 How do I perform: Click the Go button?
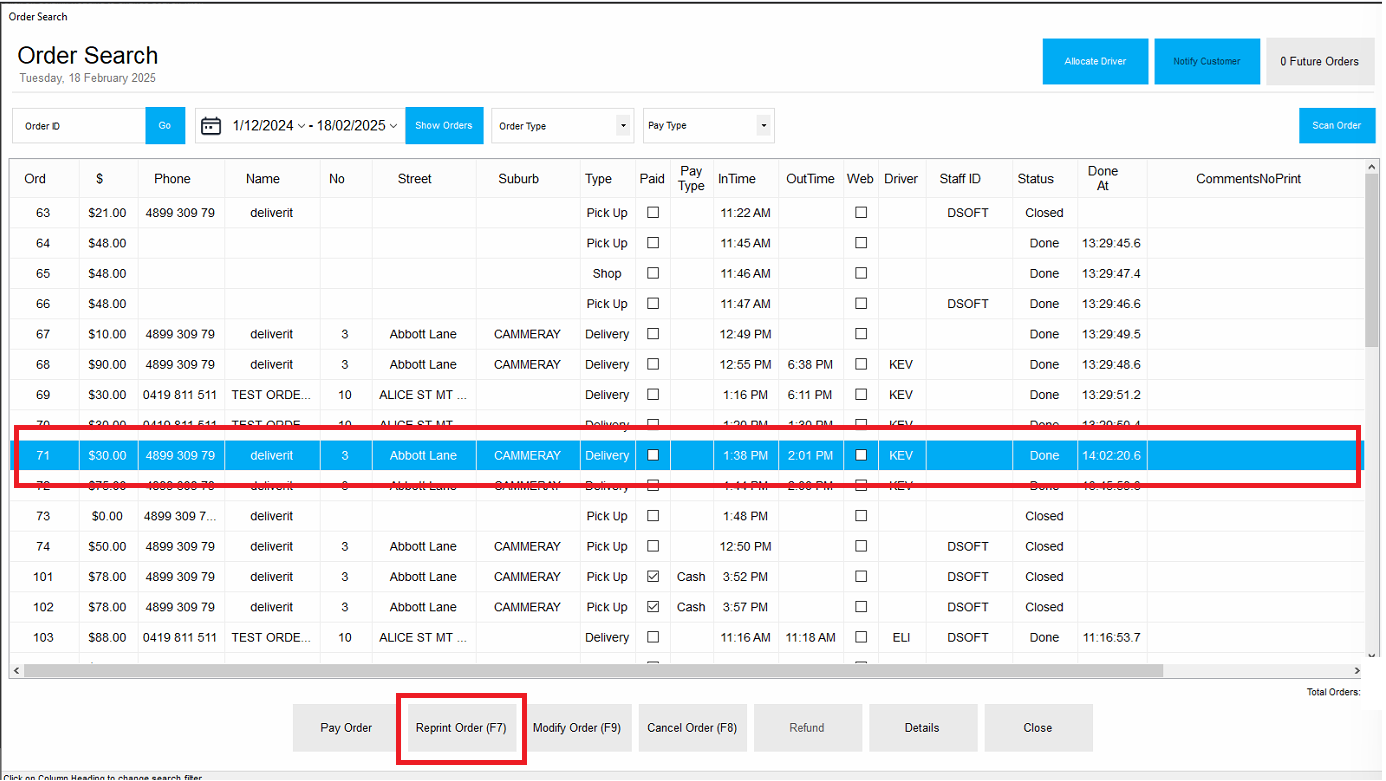coord(165,126)
